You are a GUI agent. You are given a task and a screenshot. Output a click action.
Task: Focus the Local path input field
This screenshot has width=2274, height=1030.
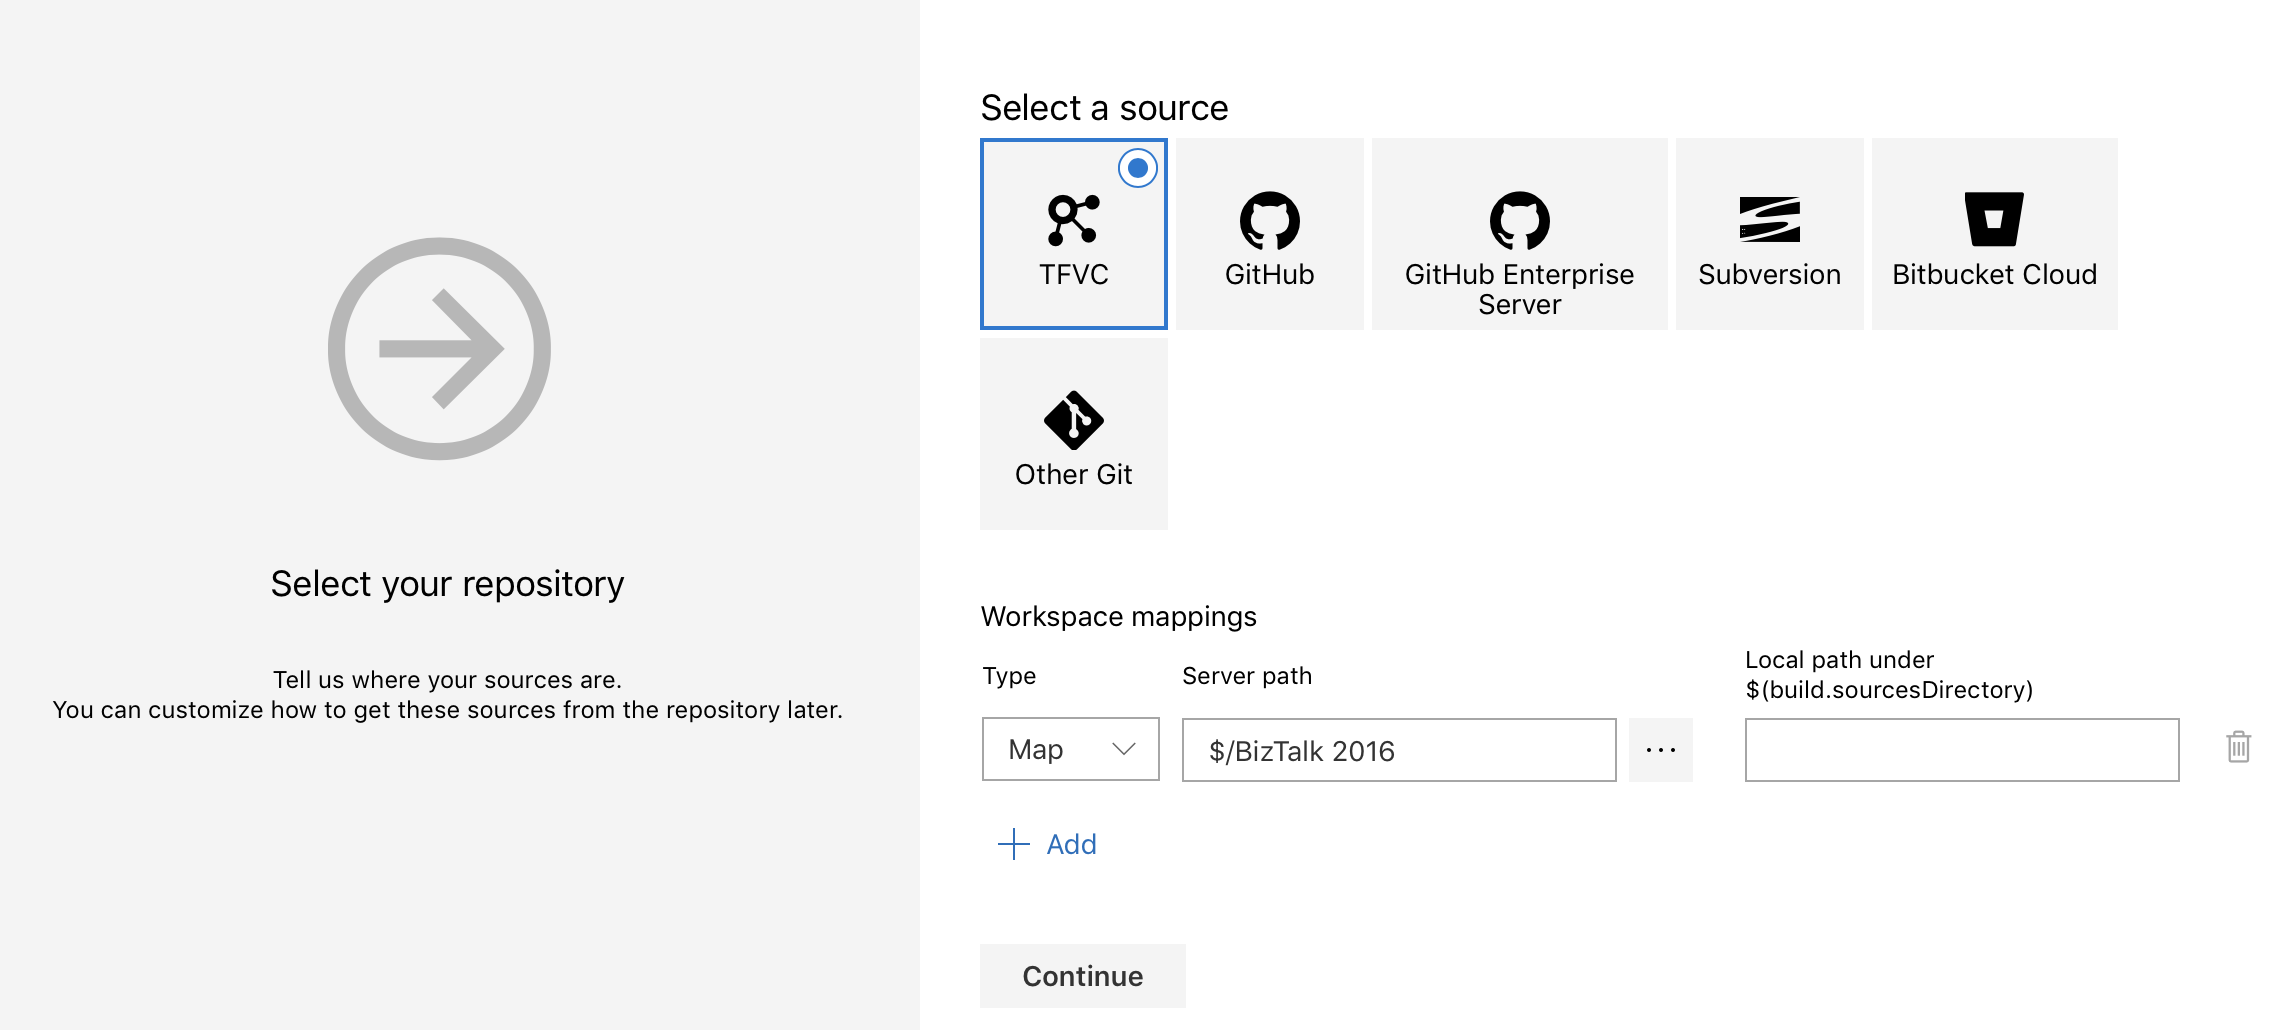pos(1961,750)
